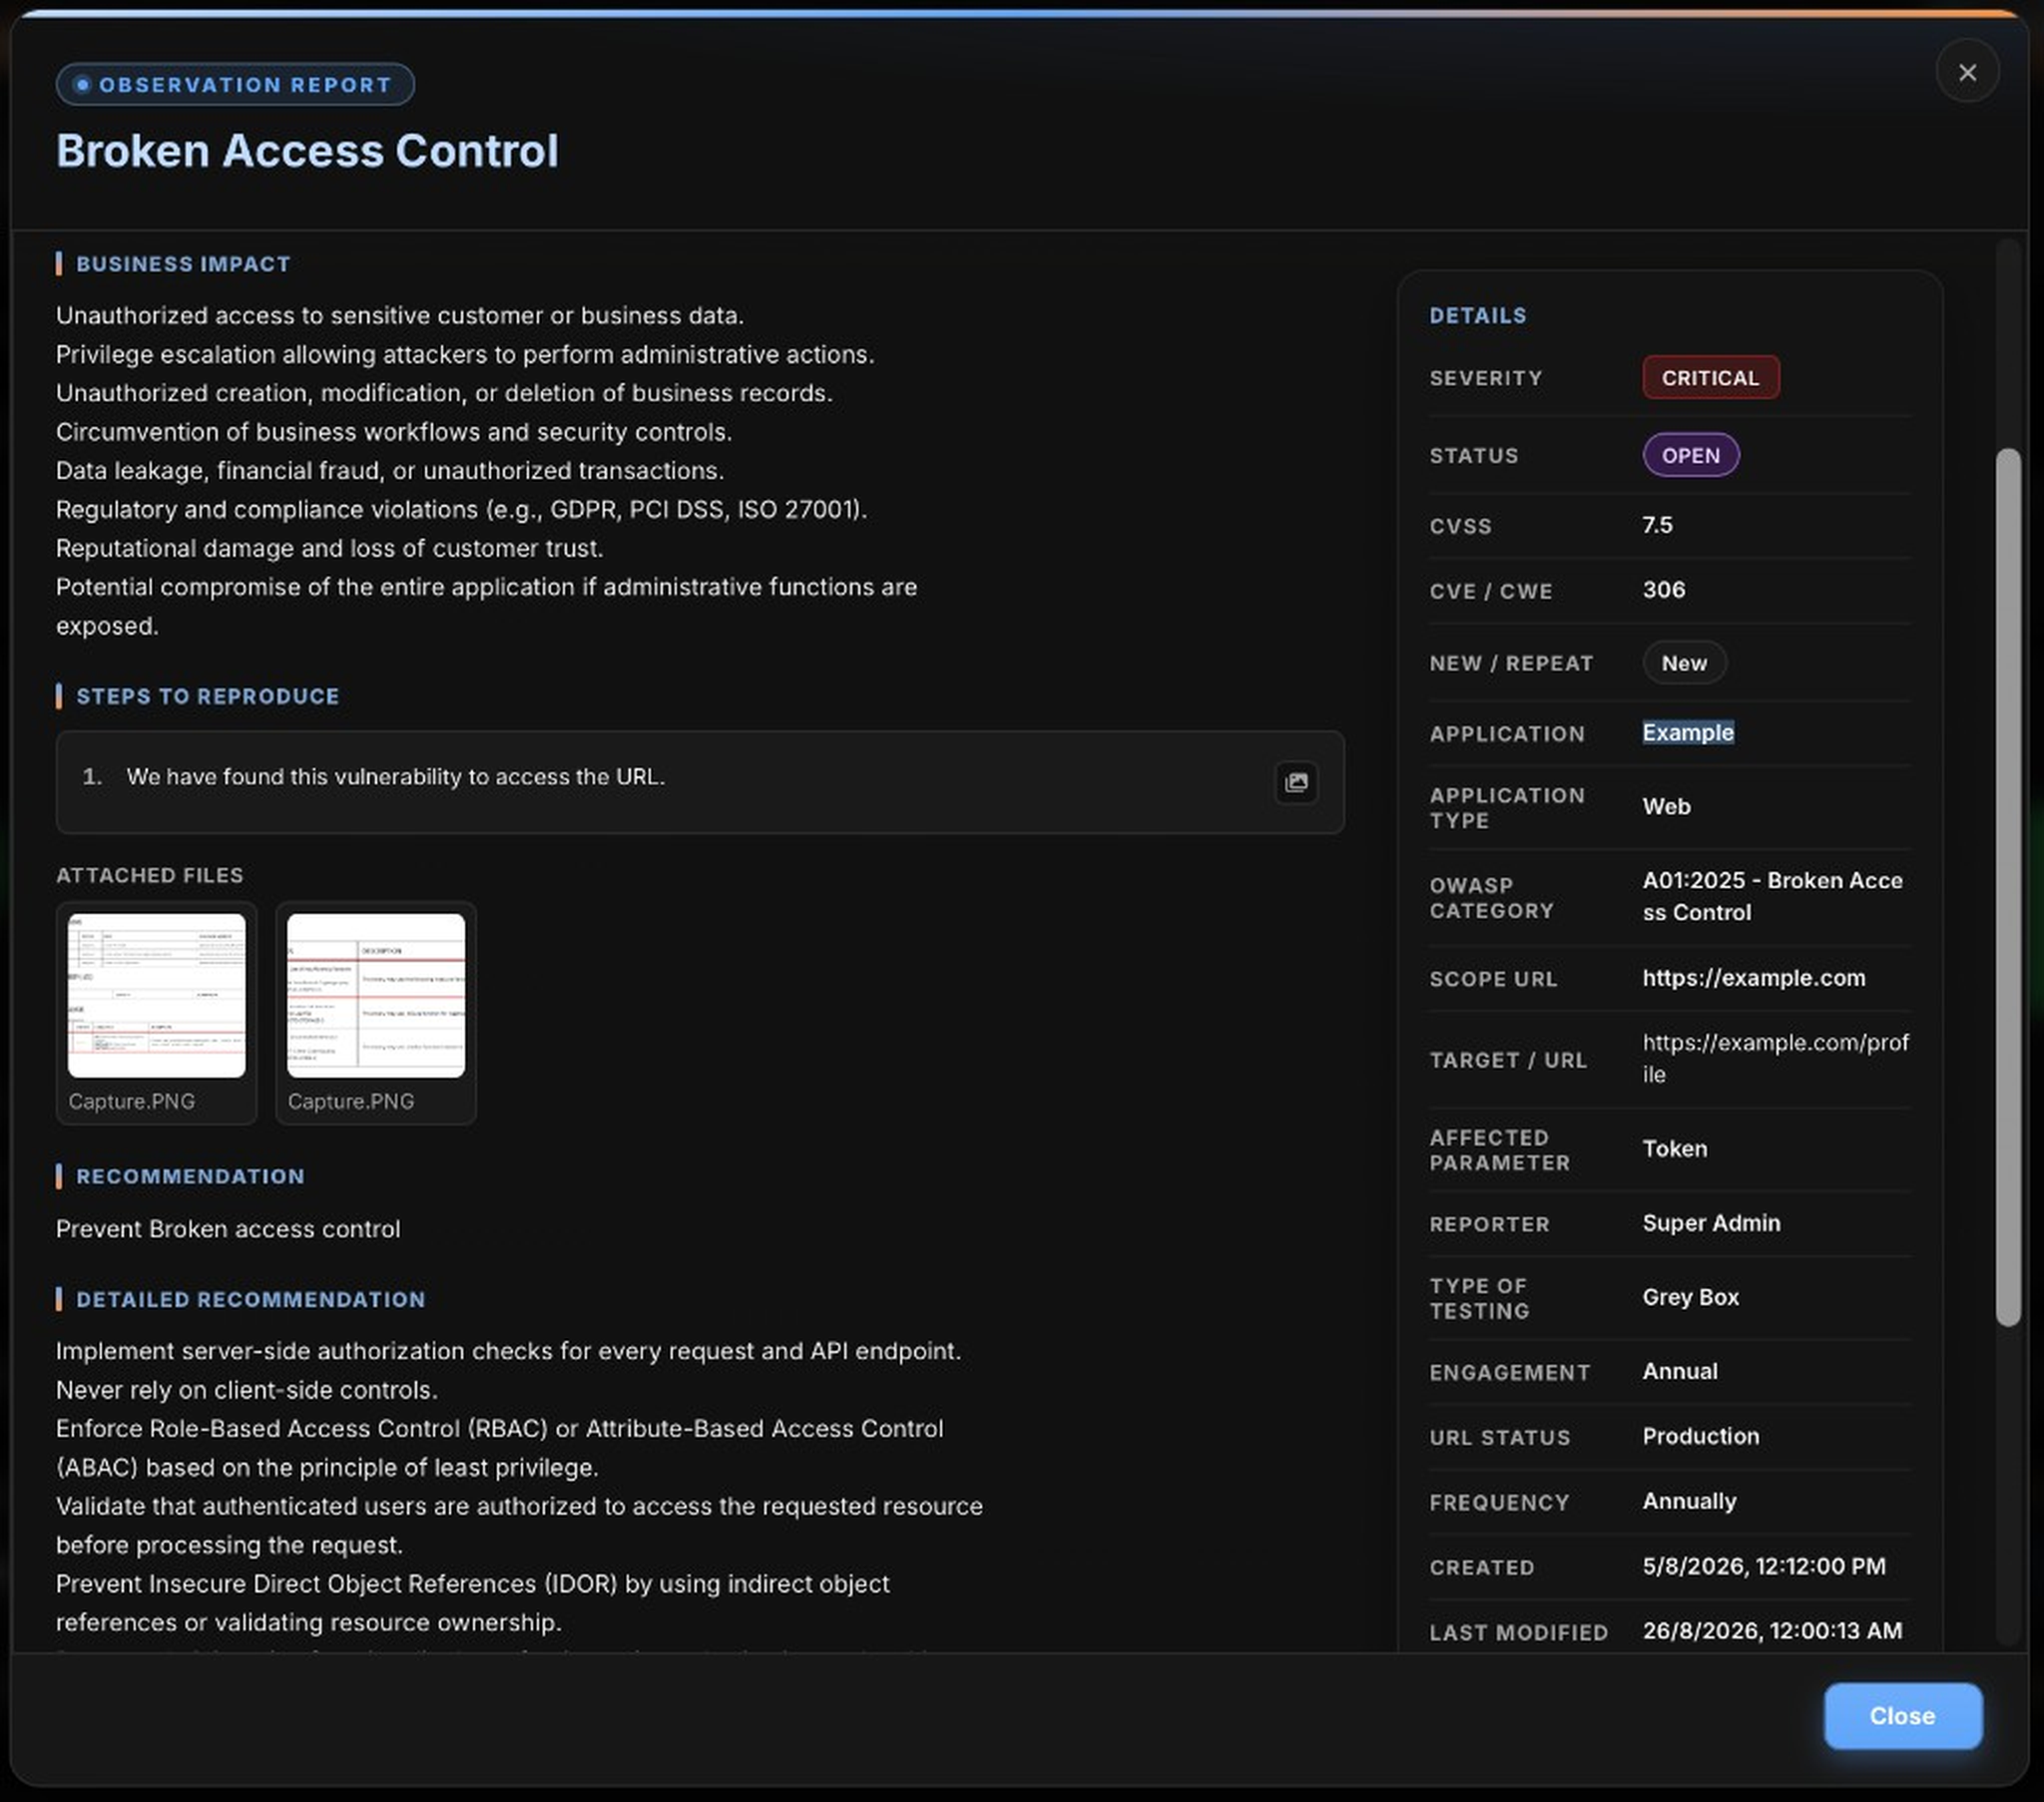Image resolution: width=2044 pixels, height=1802 pixels.
Task: Click the line 'Never rely on client-side controls.'
Action: 246,1390
